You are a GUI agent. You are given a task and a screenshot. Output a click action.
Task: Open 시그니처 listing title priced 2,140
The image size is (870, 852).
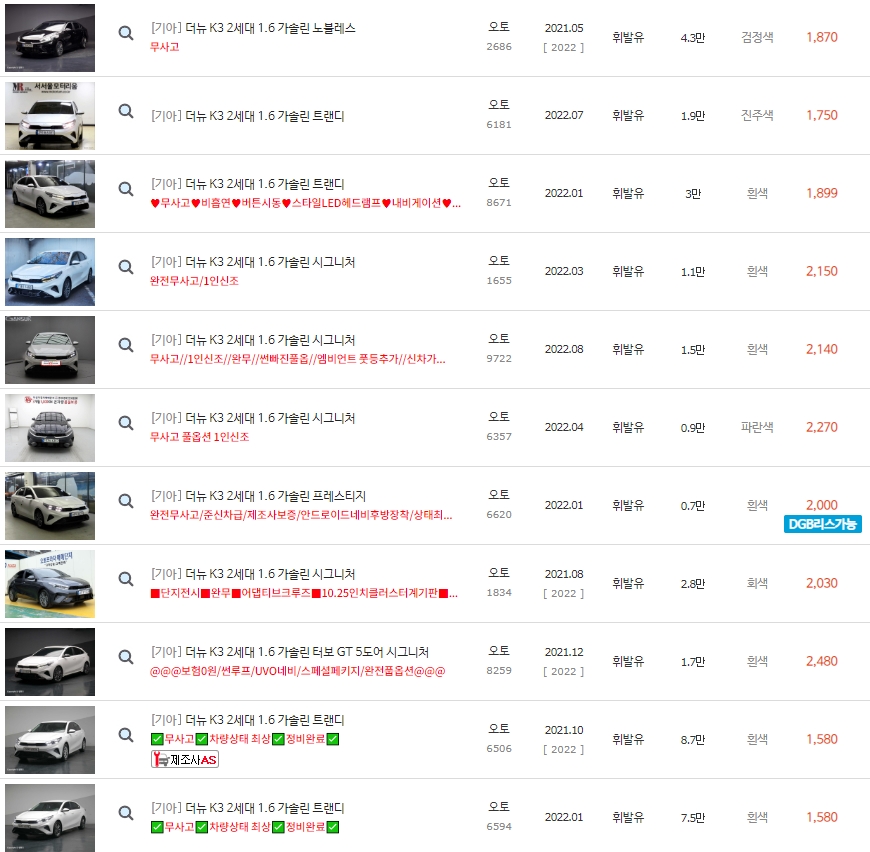[x=253, y=339]
